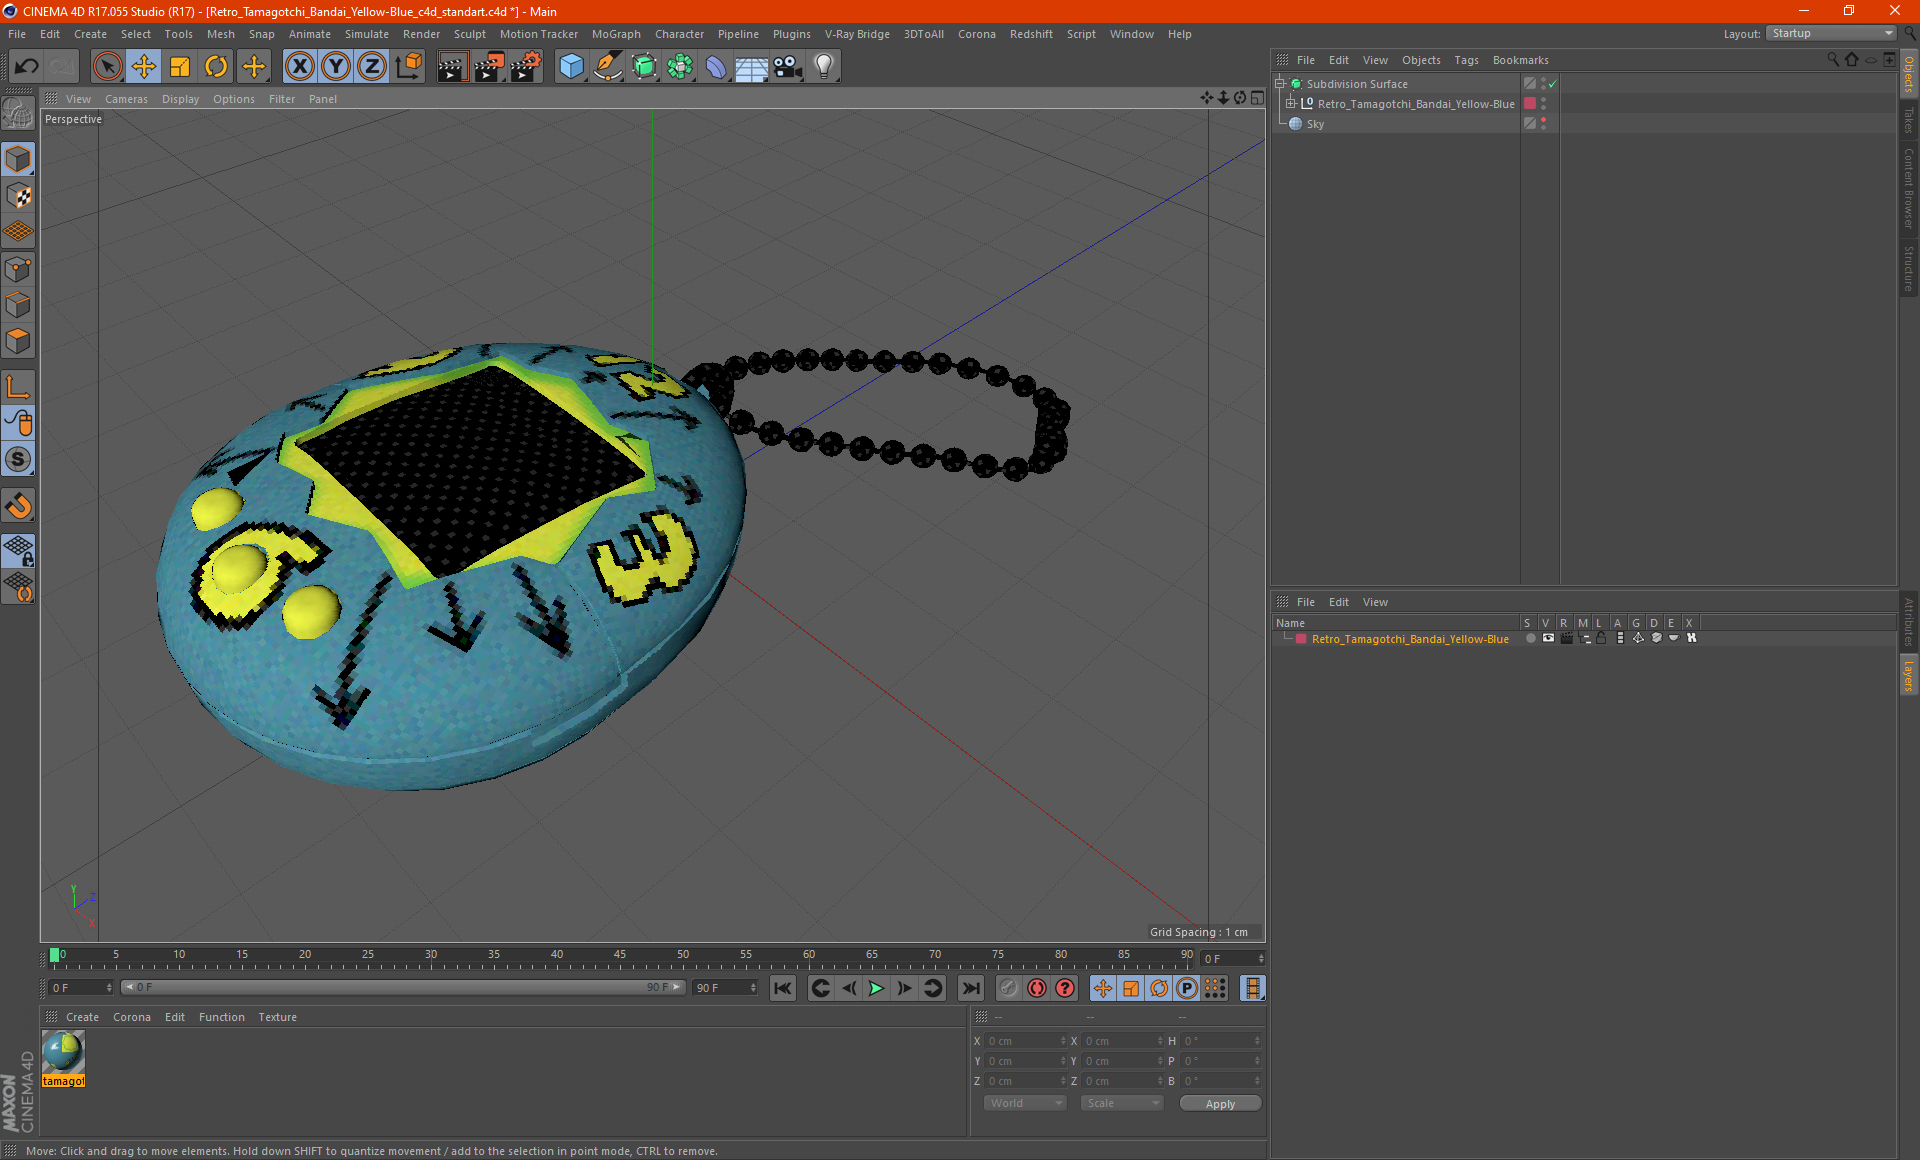Toggle Y axis lock
The height and width of the screenshot is (1160, 1920).
[x=336, y=67]
